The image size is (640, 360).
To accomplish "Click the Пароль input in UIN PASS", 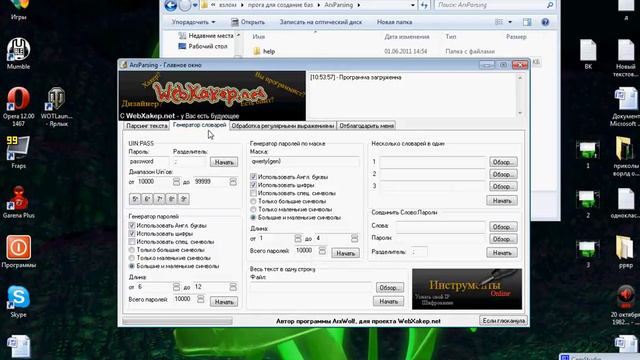I will pyautogui.click(x=149, y=162).
